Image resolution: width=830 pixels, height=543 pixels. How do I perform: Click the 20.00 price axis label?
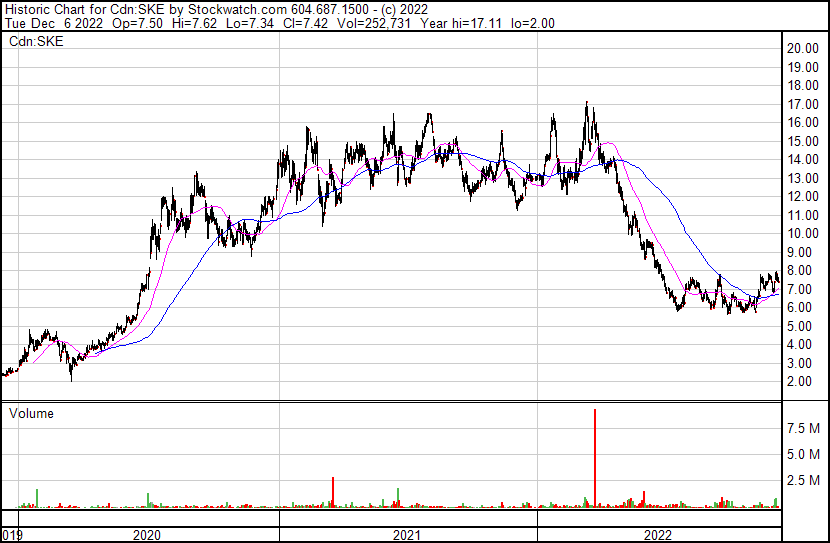tap(803, 48)
